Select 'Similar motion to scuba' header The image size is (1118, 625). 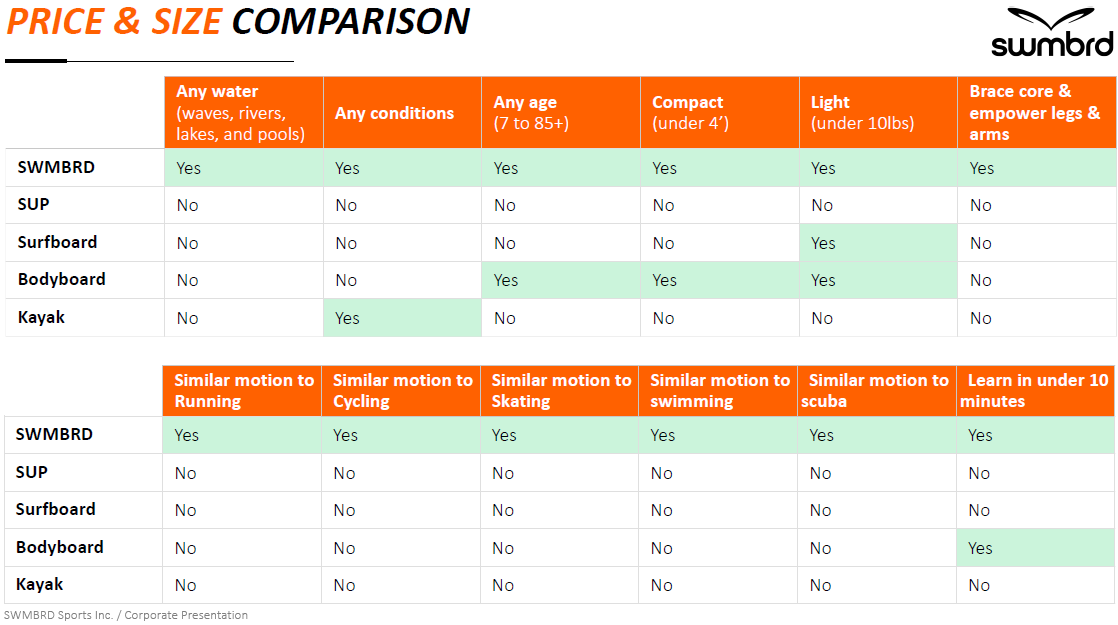(x=877, y=391)
